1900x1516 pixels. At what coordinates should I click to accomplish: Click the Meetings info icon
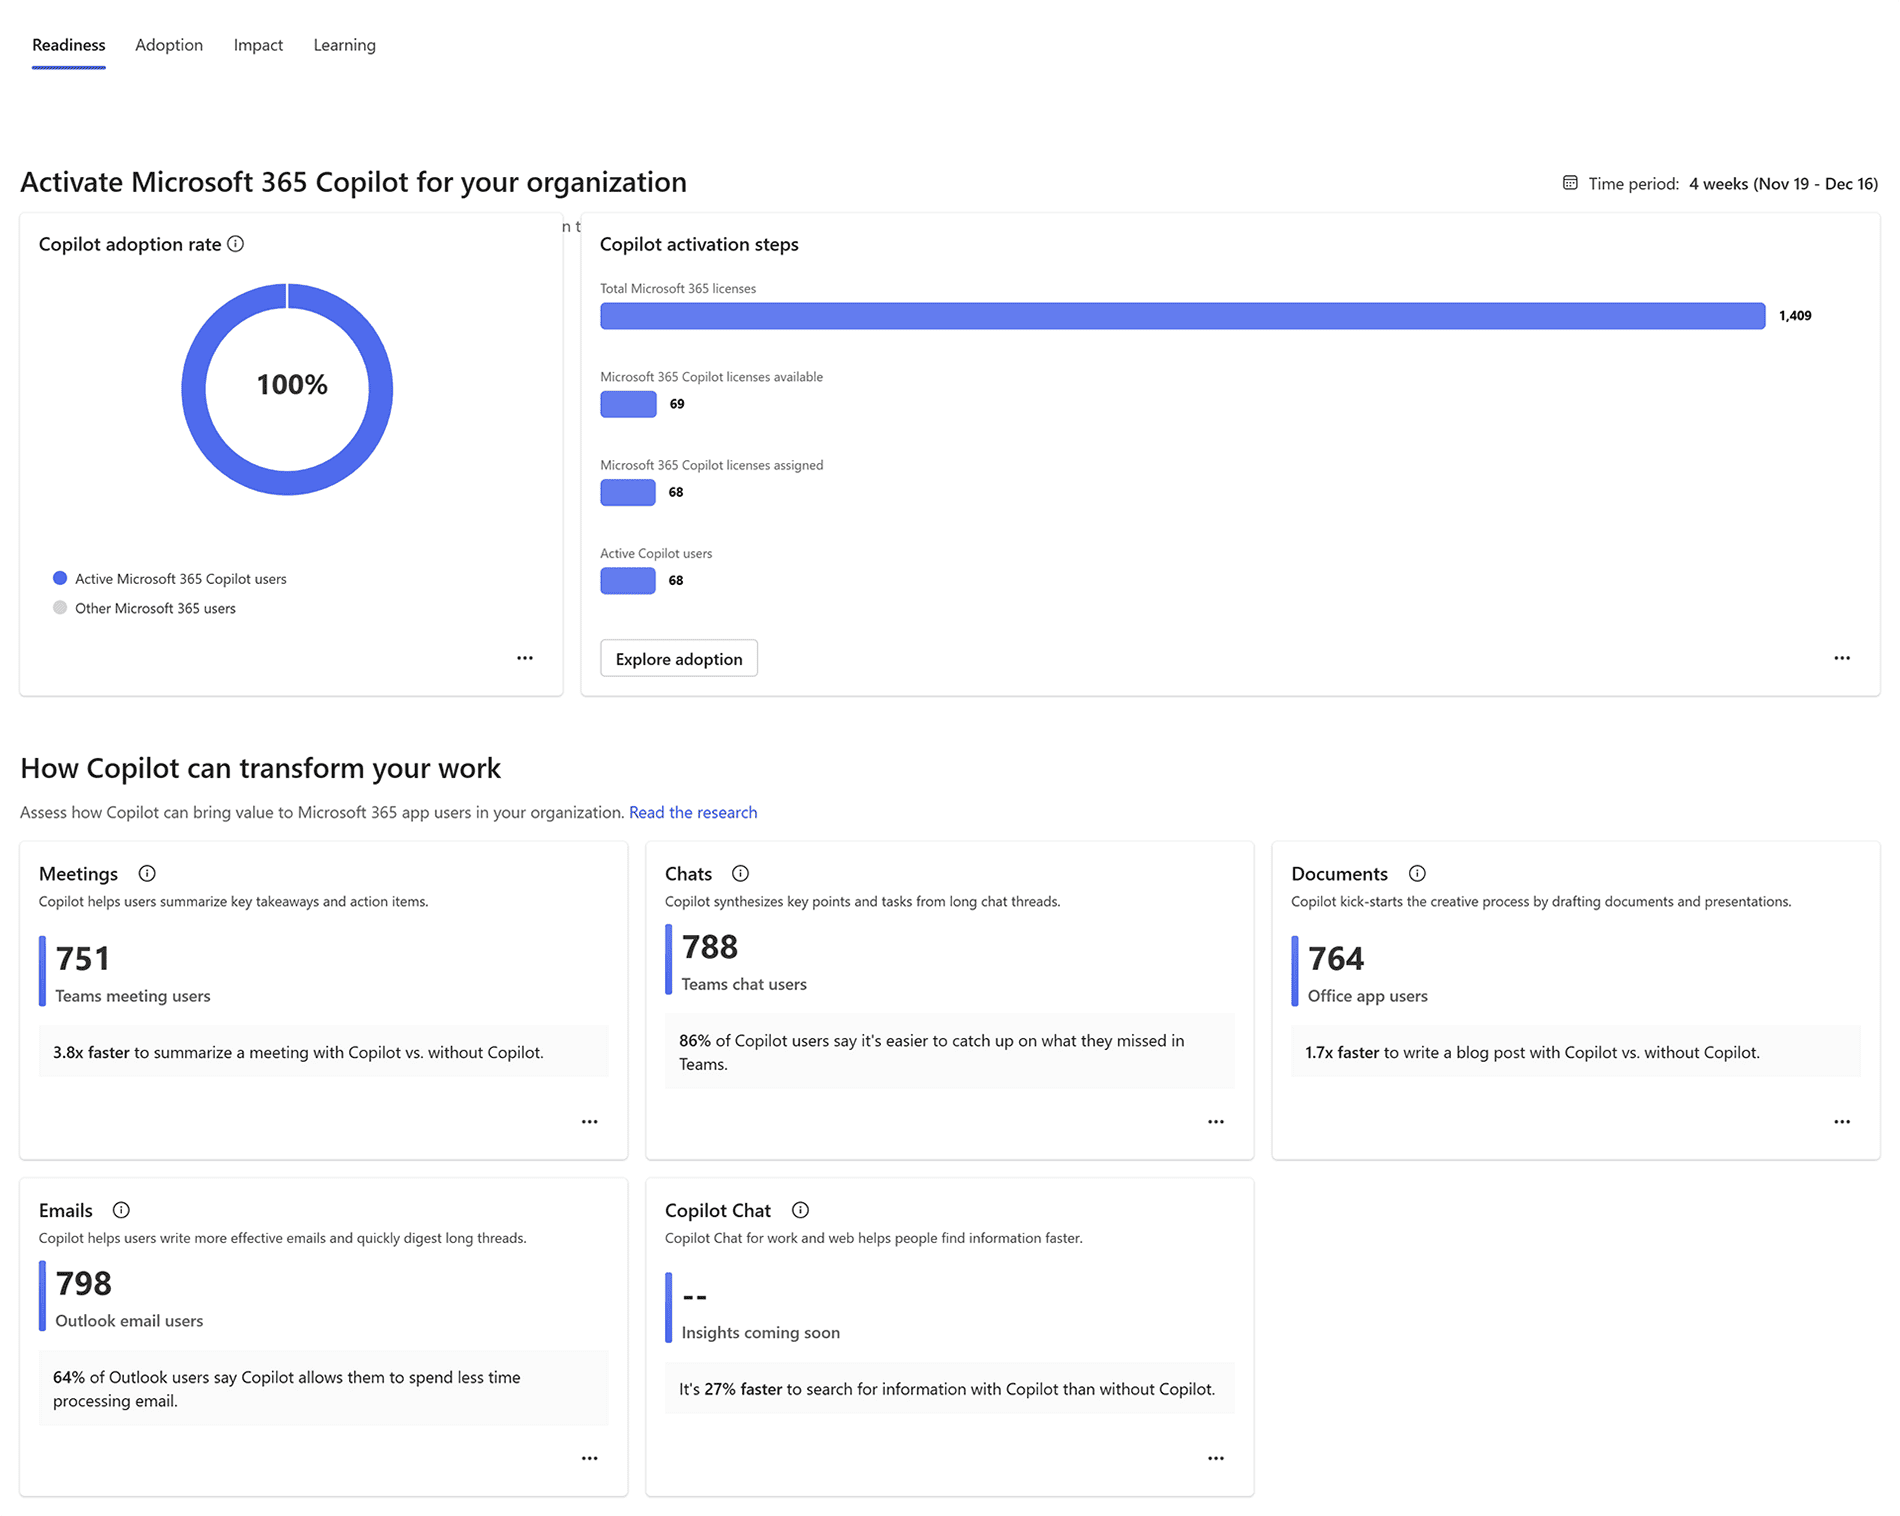click(x=147, y=873)
